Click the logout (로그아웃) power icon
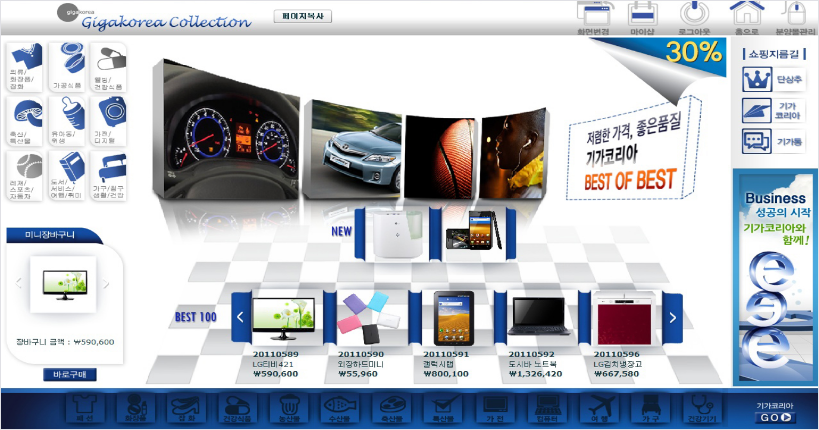Image resolution: width=819 pixels, height=430 pixels. coord(694,18)
